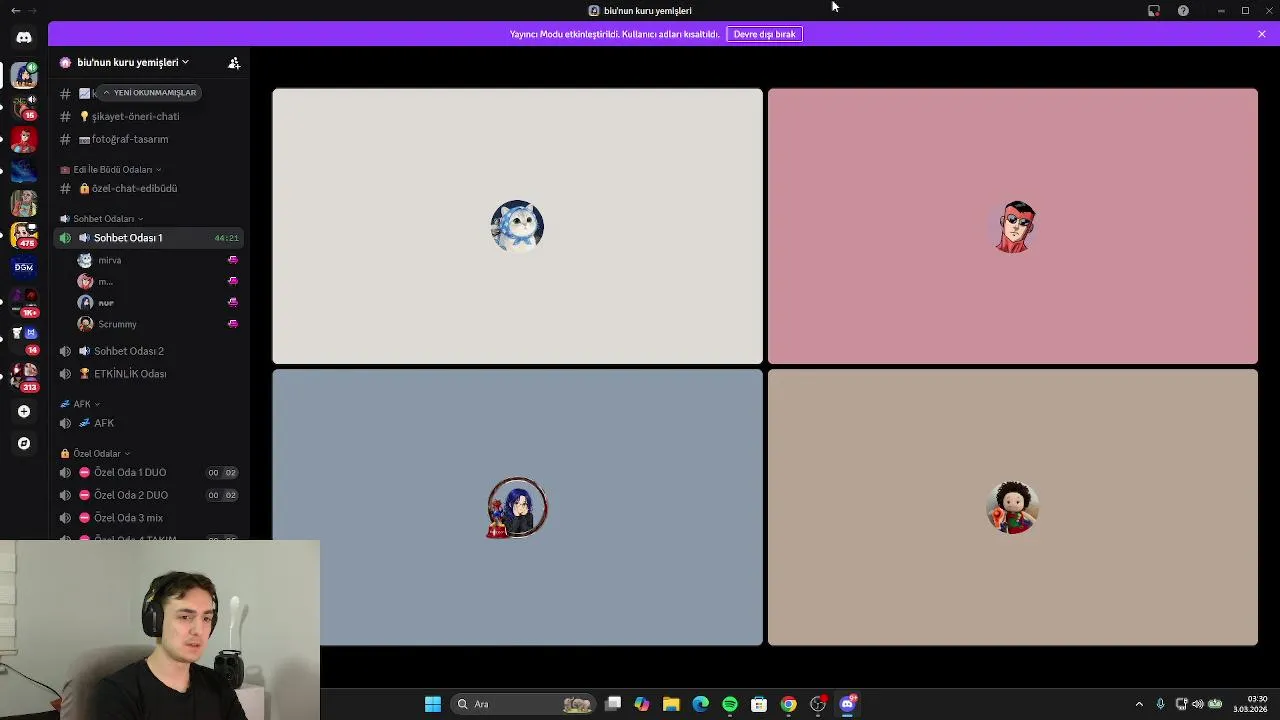
Task: Join ETKİNLİK Odası voice channel
Action: (149, 374)
